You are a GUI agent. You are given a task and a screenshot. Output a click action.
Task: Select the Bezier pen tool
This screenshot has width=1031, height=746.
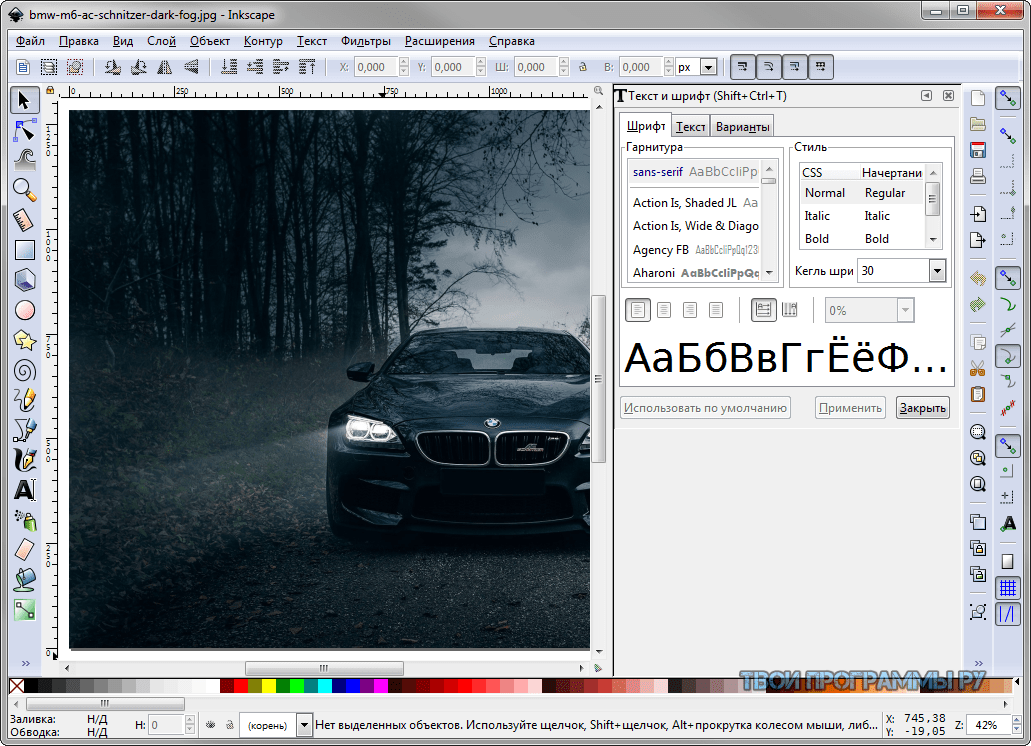coord(24,430)
